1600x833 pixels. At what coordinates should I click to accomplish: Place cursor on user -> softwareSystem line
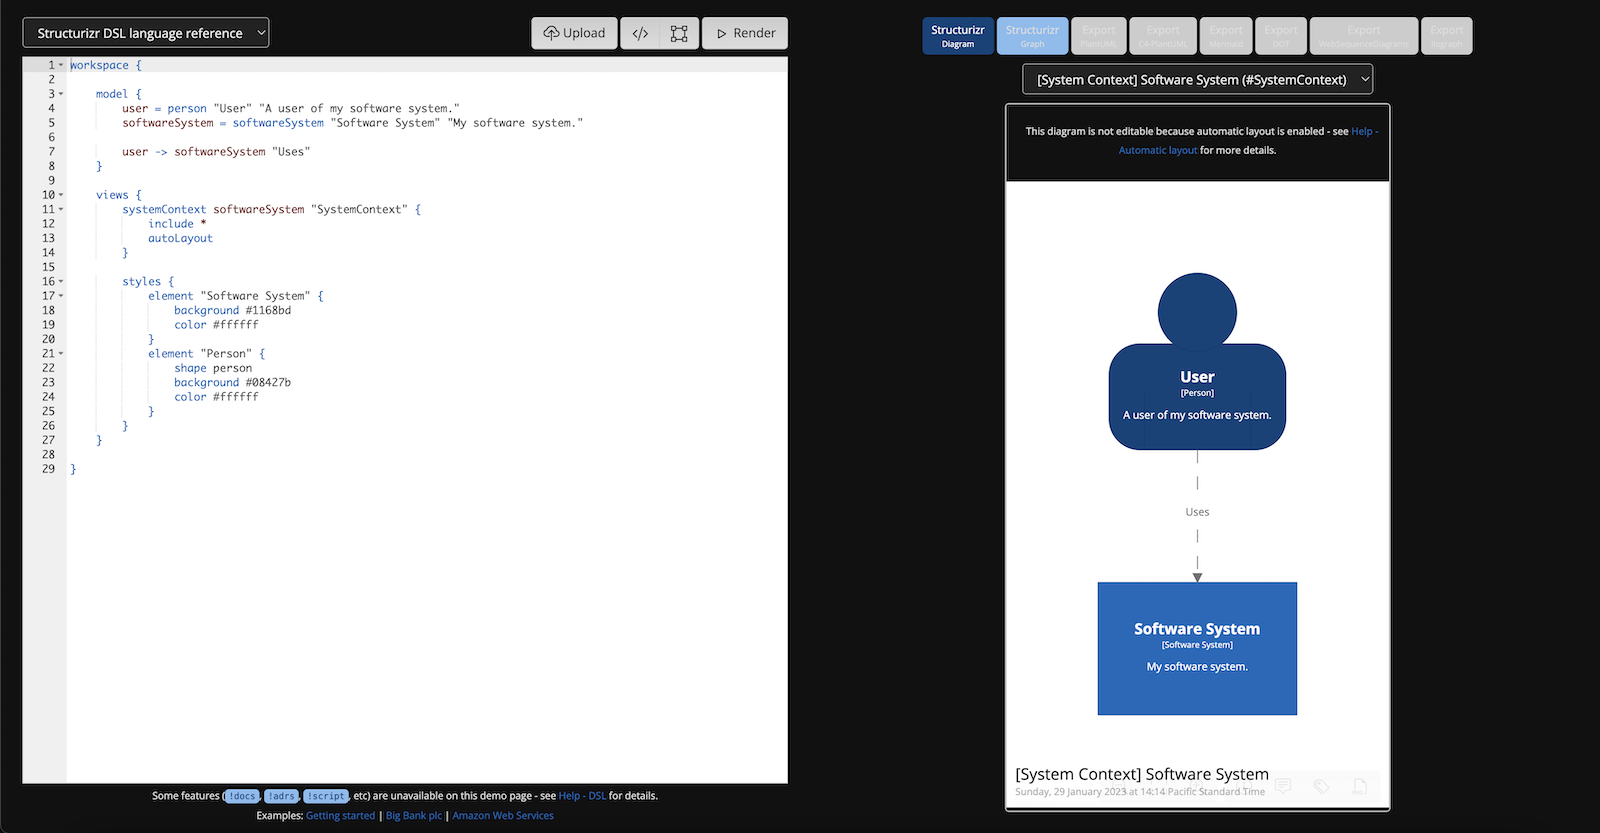[216, 152]
